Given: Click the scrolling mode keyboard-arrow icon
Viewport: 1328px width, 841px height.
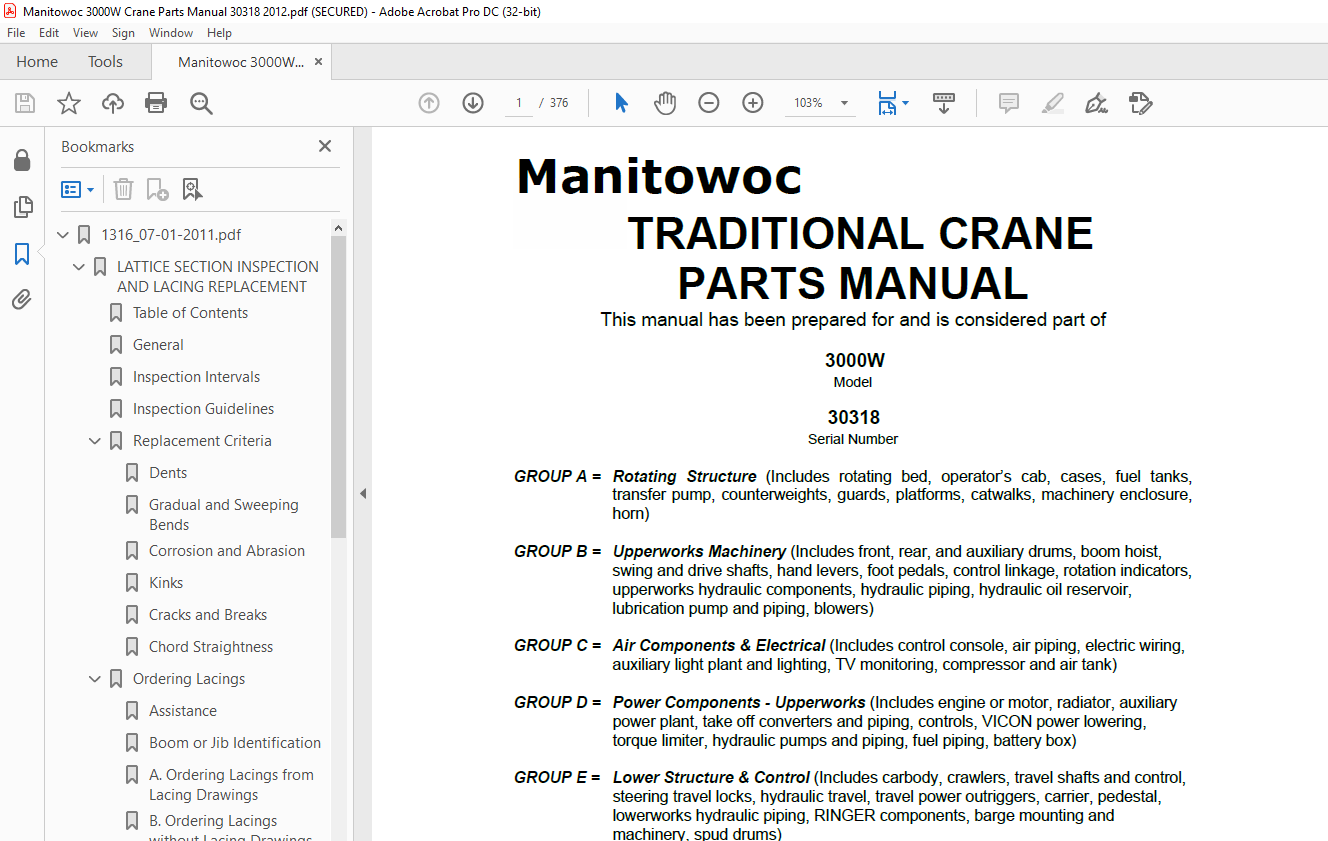Looking at the screenshot, I should click(944, 103).
